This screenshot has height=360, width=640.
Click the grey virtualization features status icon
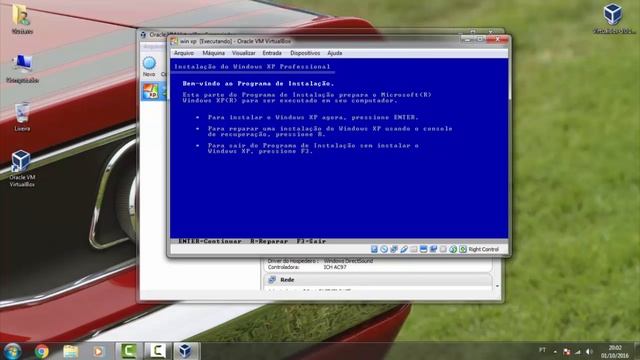(443, 249)
